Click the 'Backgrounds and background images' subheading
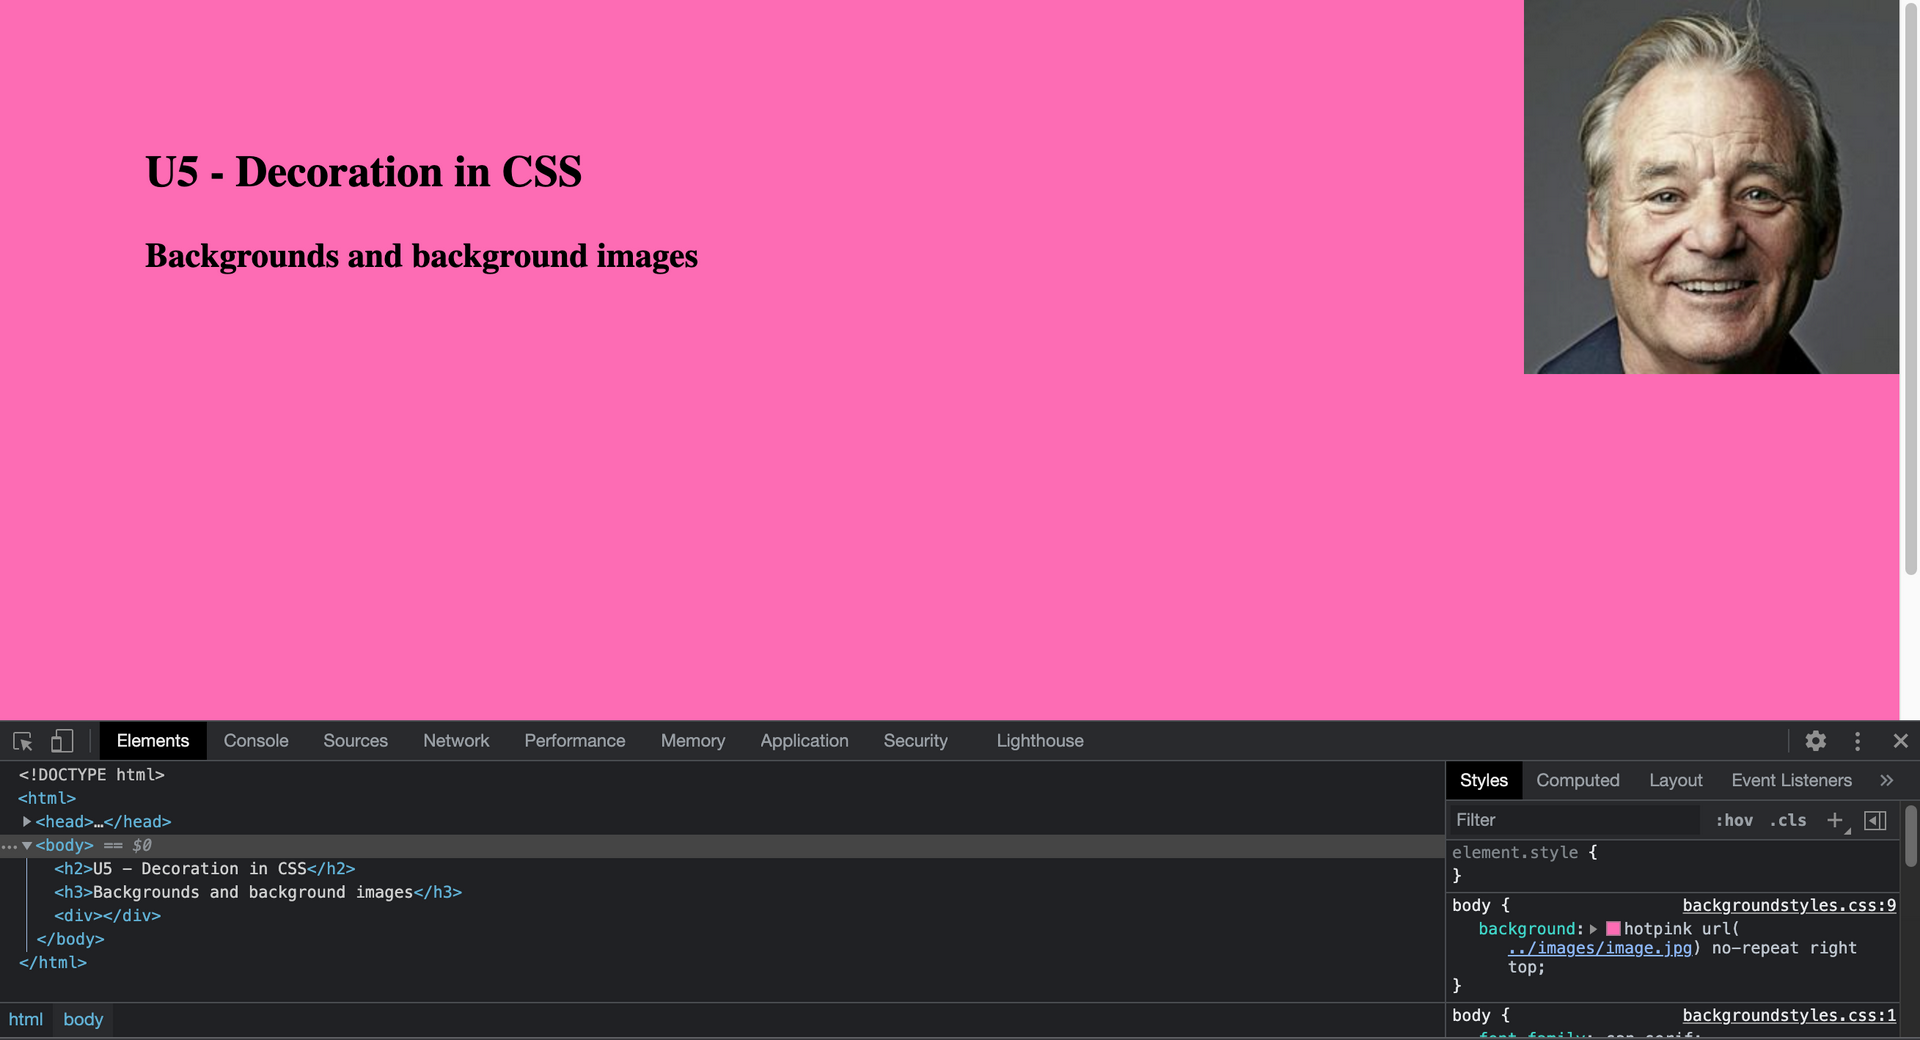 click(x=421, y=256)
